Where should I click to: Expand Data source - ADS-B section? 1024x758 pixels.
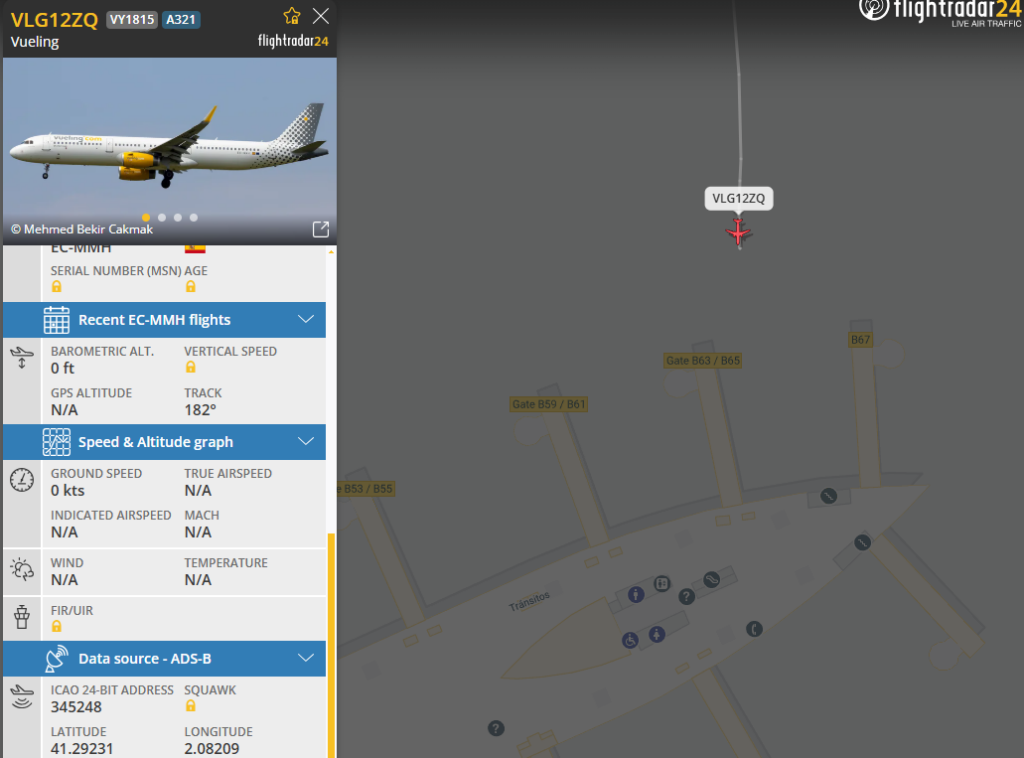(165, 659)
